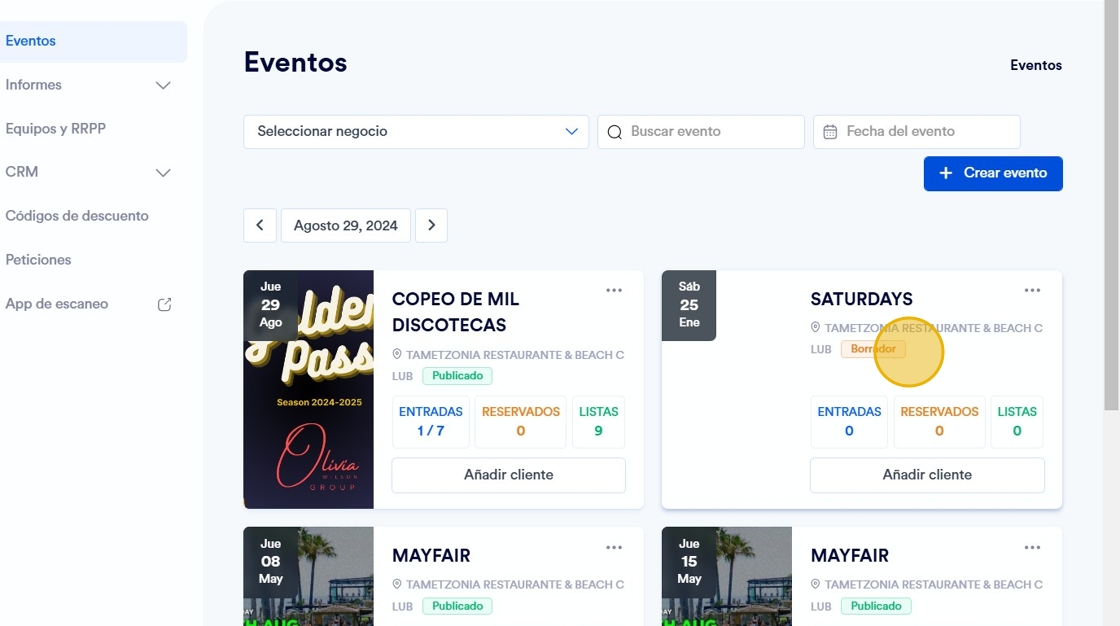Click RESERVADOS 0 on SATURDAYS event
This screenshot has width=1120, height=626.
click(x=939, y=422)
